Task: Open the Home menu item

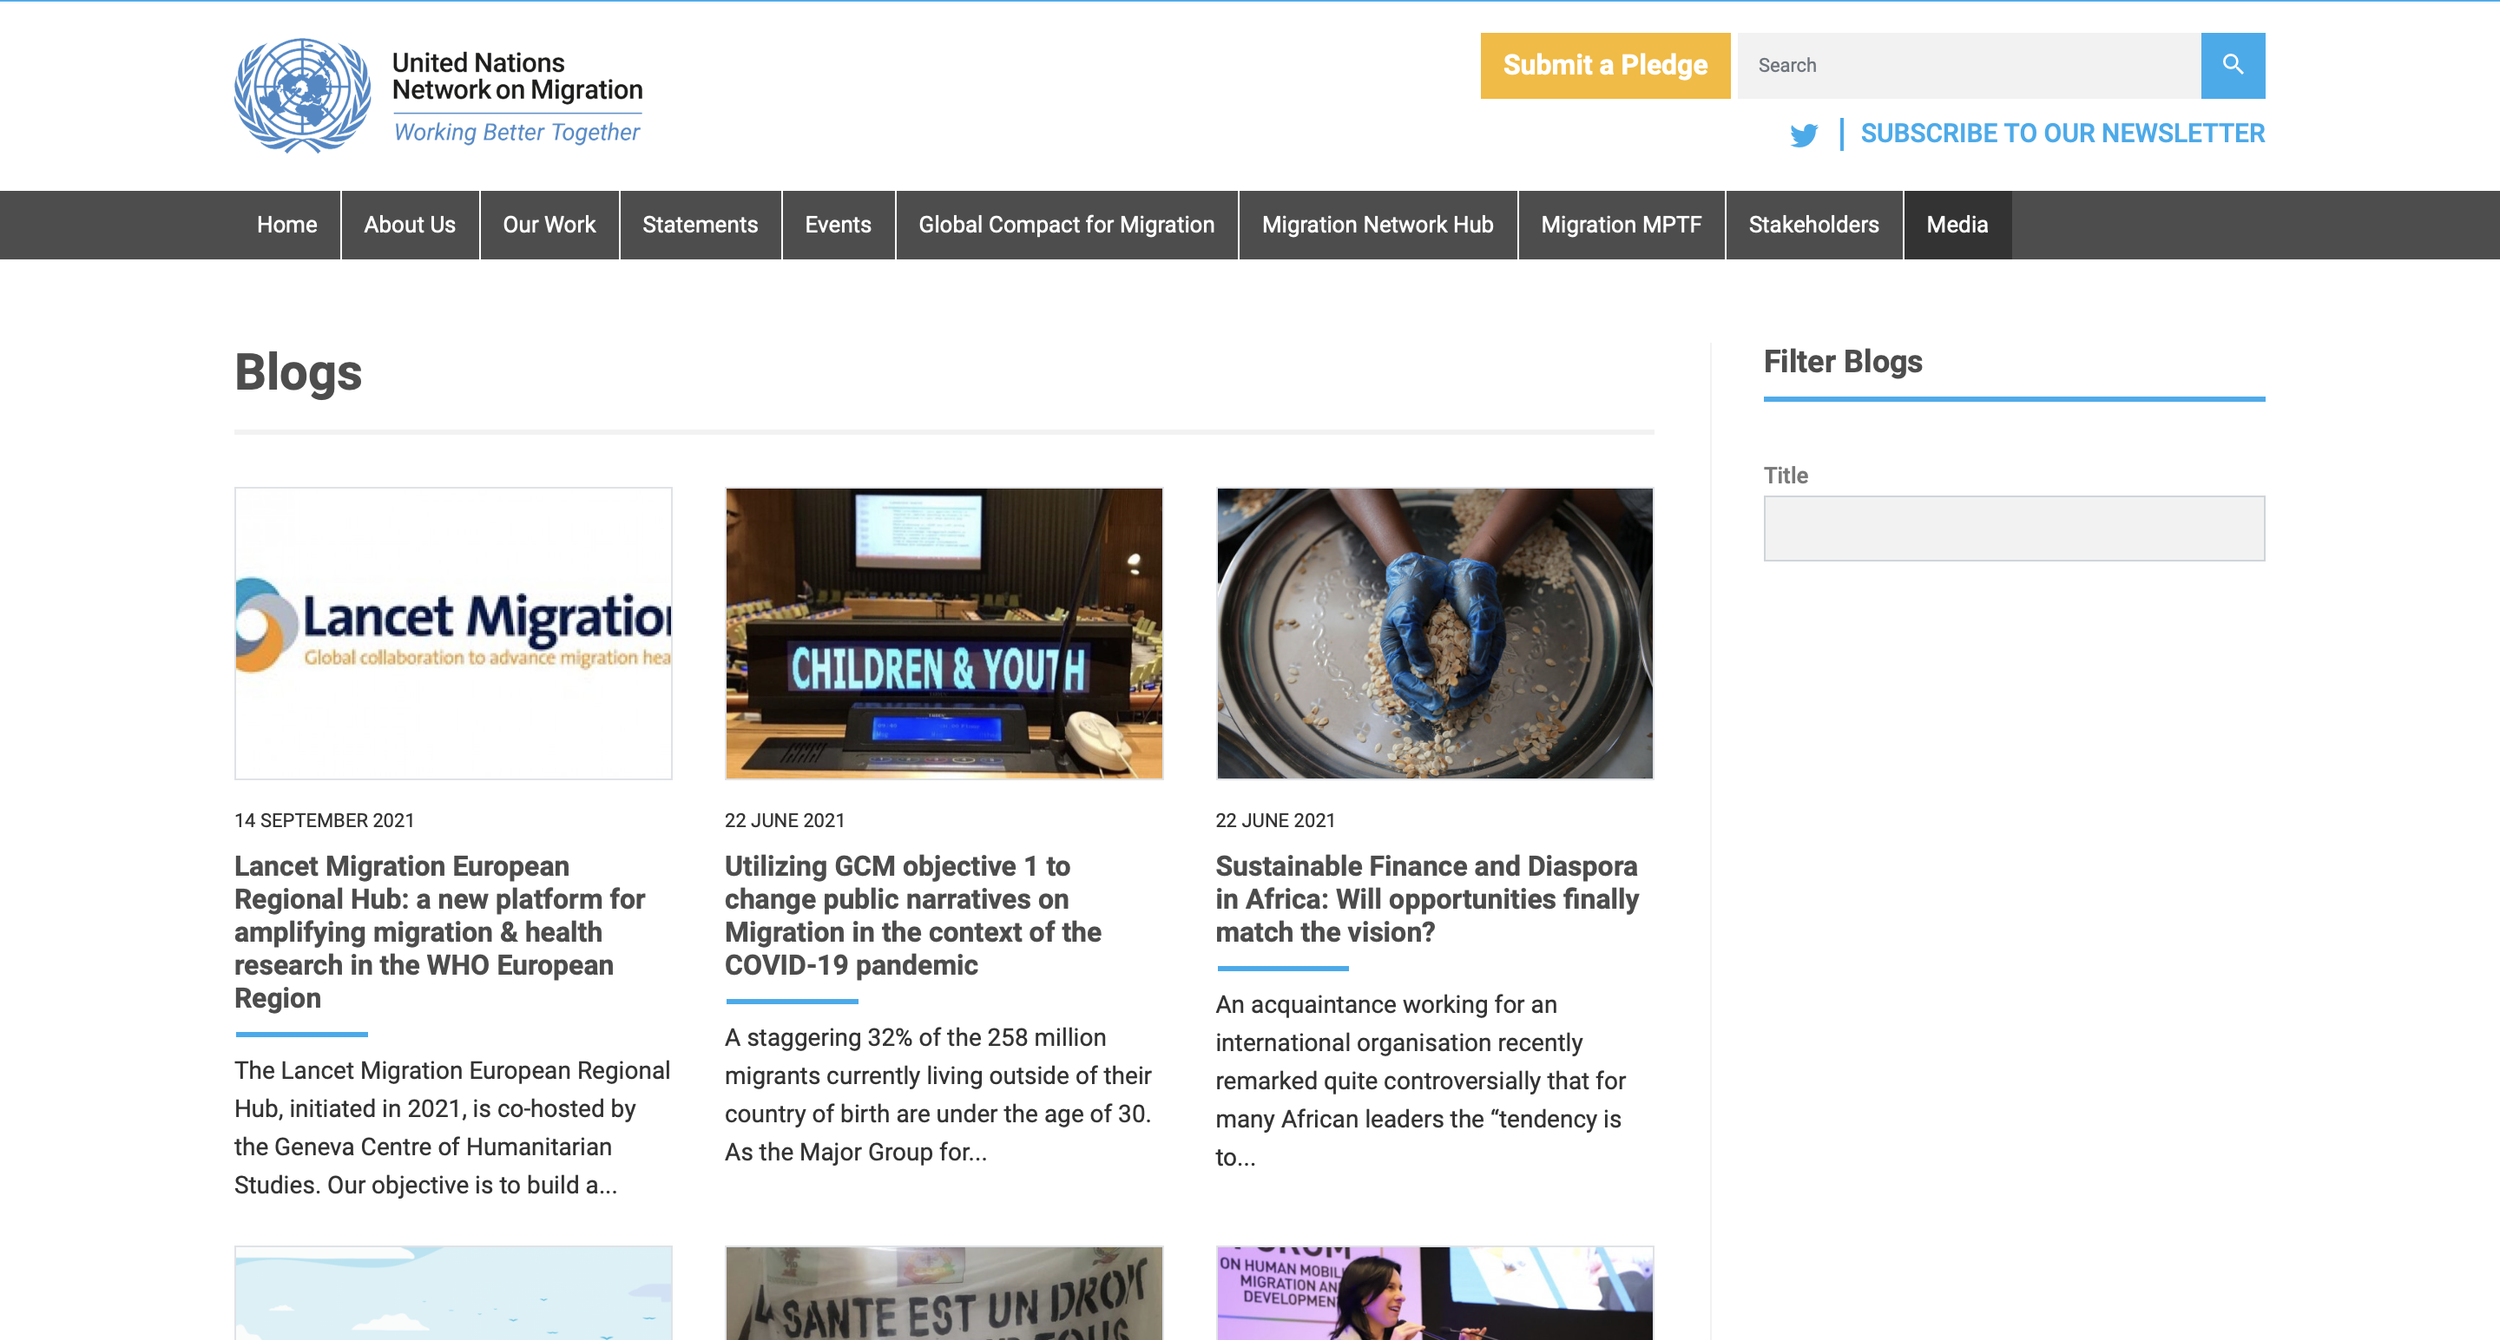Action: pos(287,225)
